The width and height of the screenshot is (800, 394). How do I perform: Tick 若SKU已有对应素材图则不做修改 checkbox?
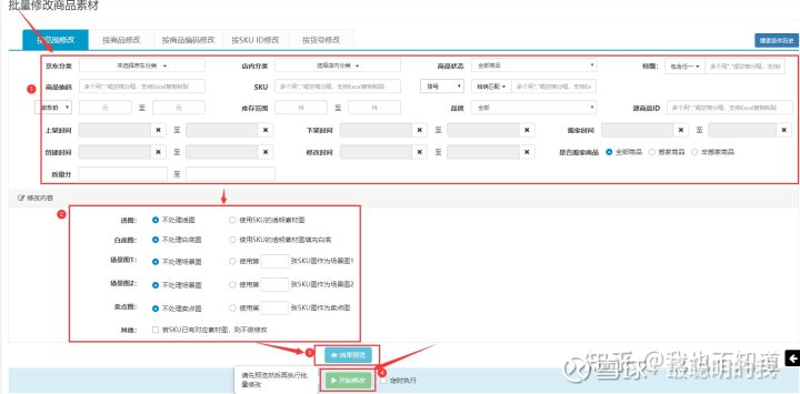(156, 330)
